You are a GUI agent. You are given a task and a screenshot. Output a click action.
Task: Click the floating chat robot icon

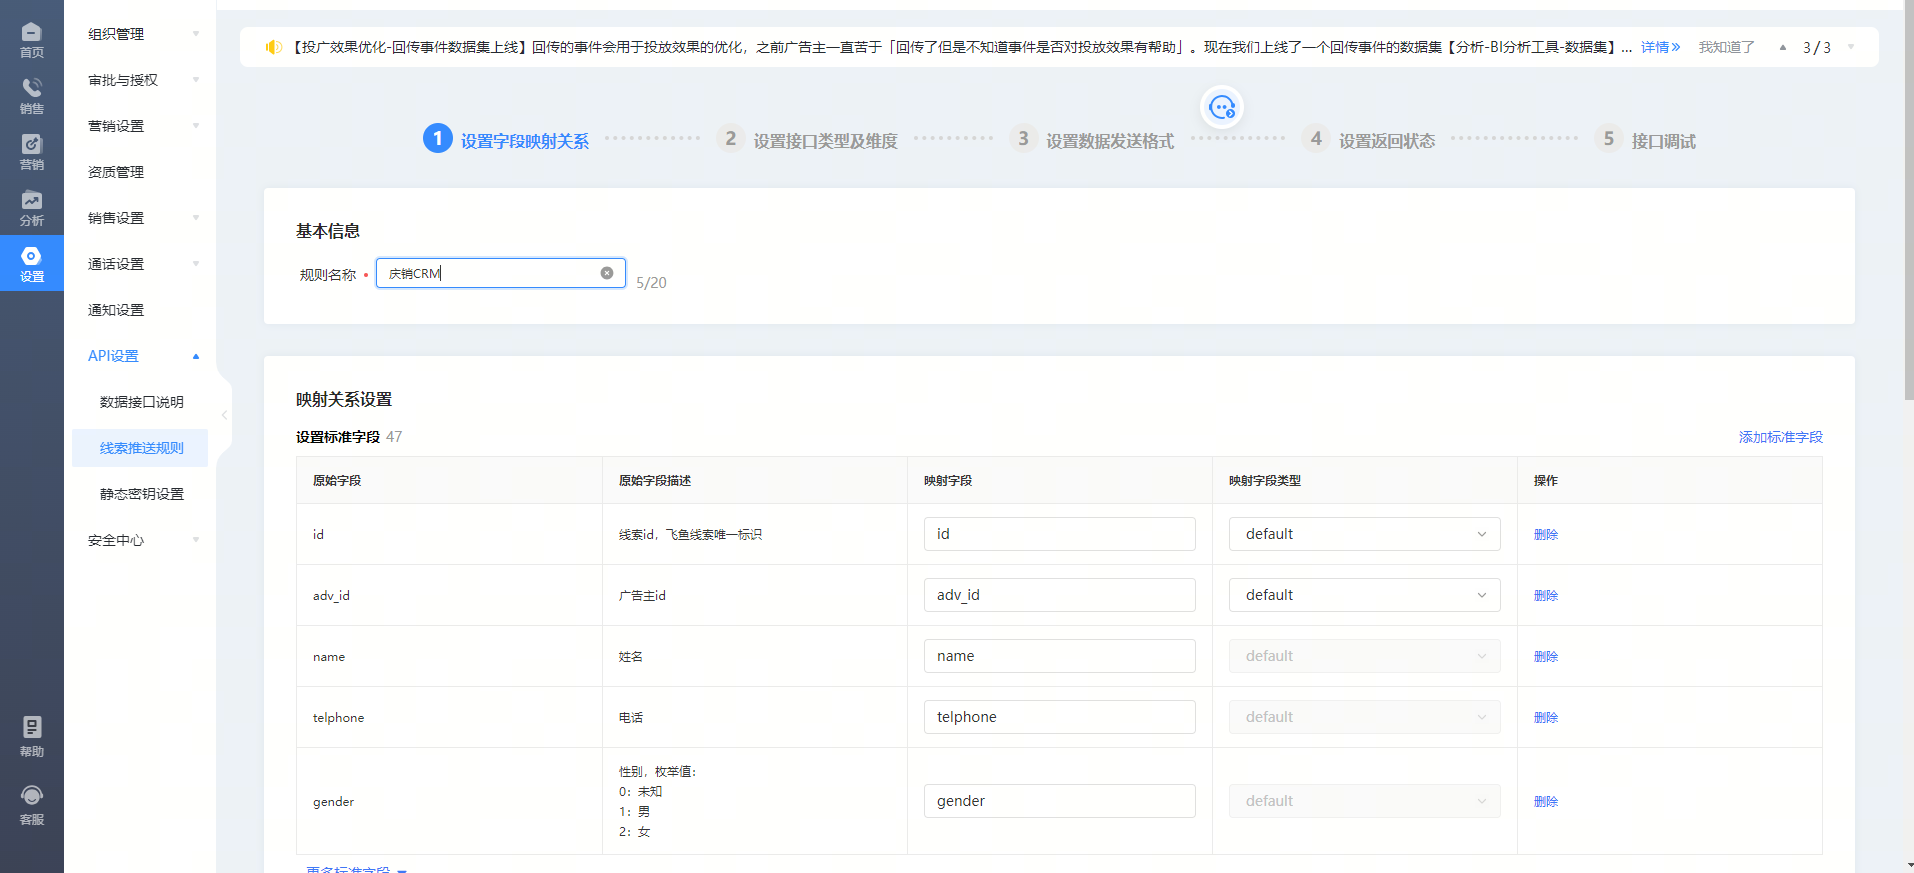point(1221,108)
